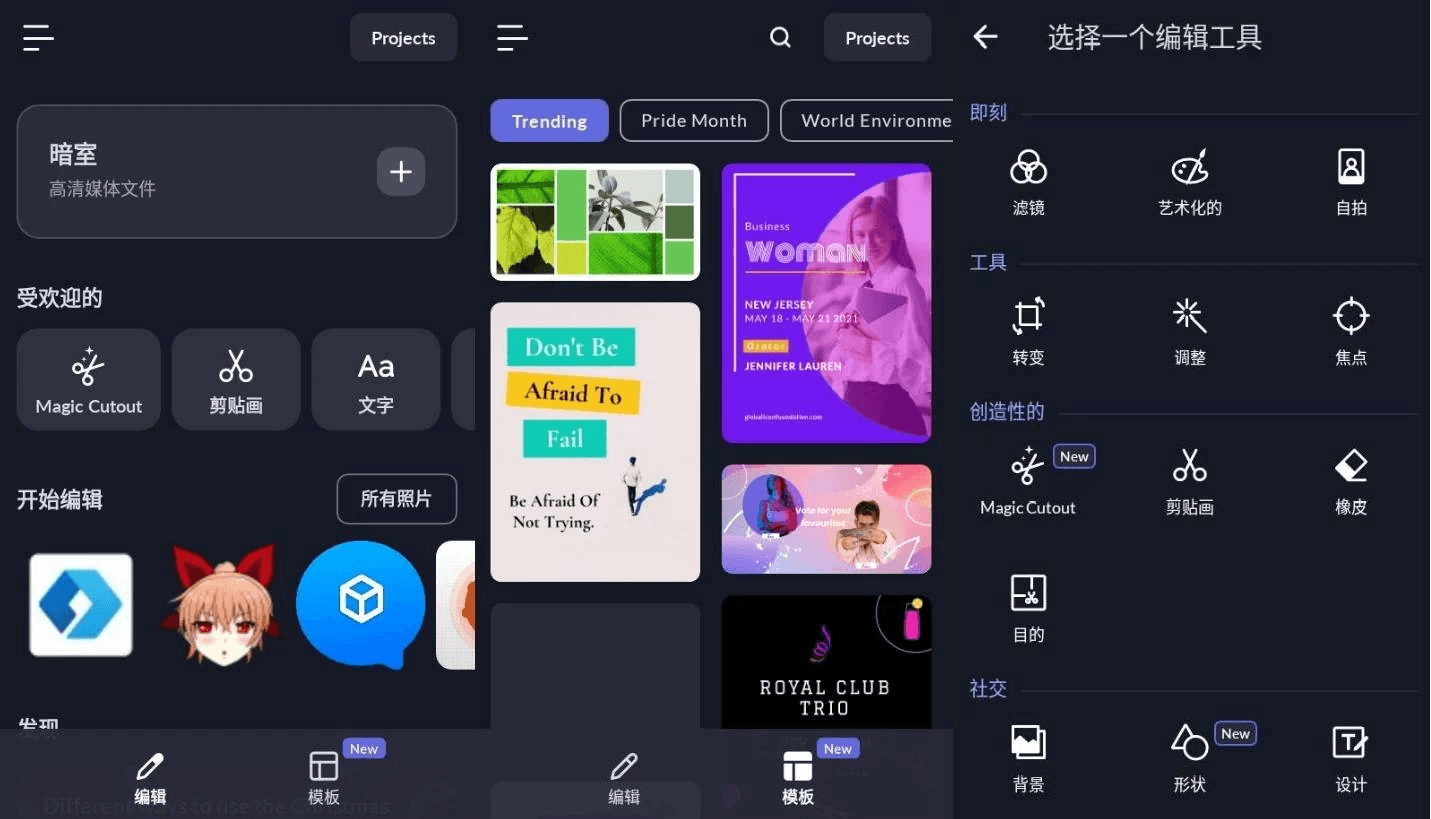This screenshot has width=1431, height=819.
Task: Click the Projects button
Action: 403,37
